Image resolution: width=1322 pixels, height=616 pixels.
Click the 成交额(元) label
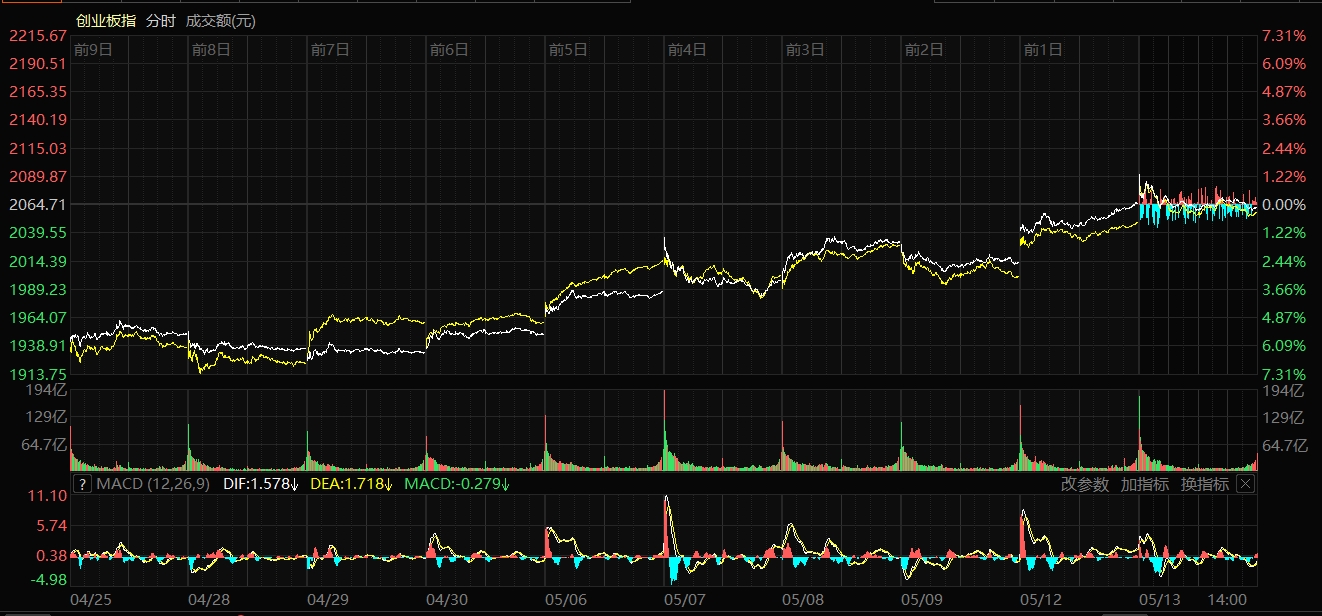coord(220,20)
